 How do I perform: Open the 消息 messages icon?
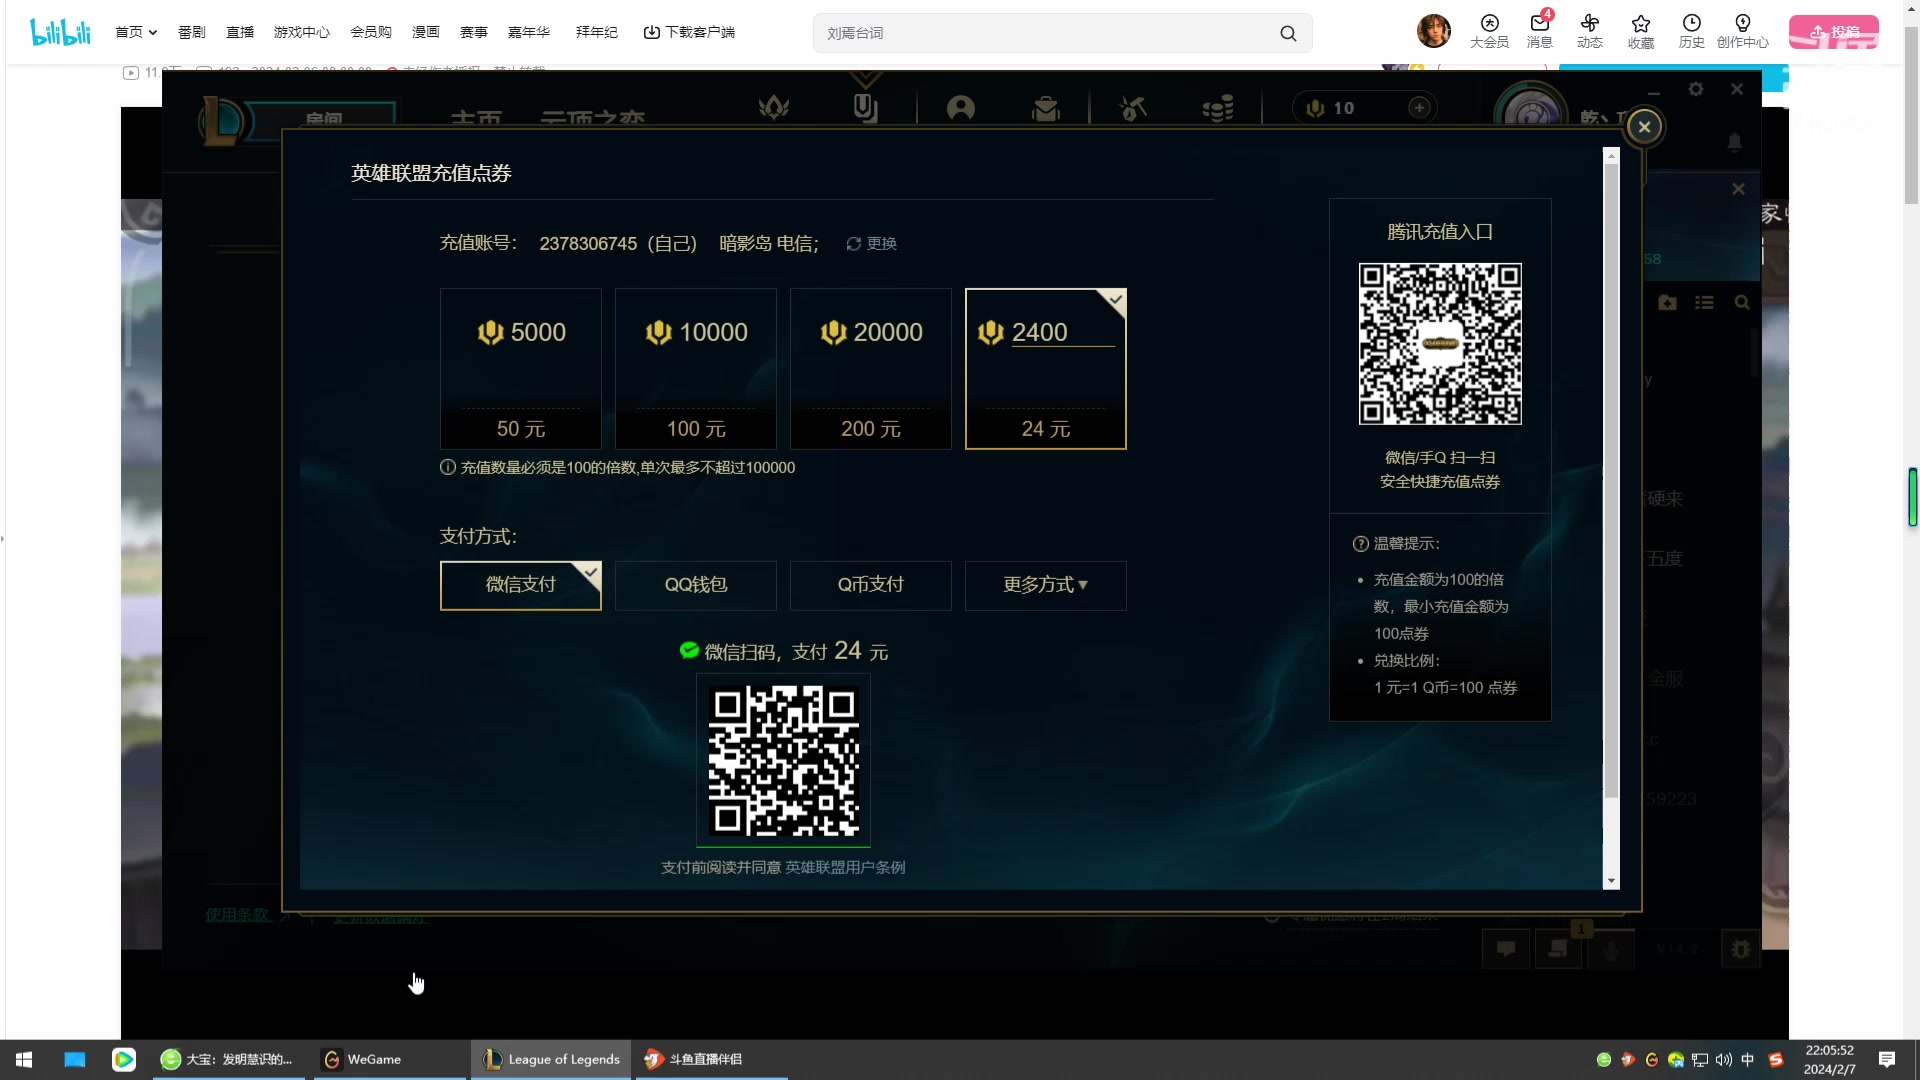coord(1540,31)
